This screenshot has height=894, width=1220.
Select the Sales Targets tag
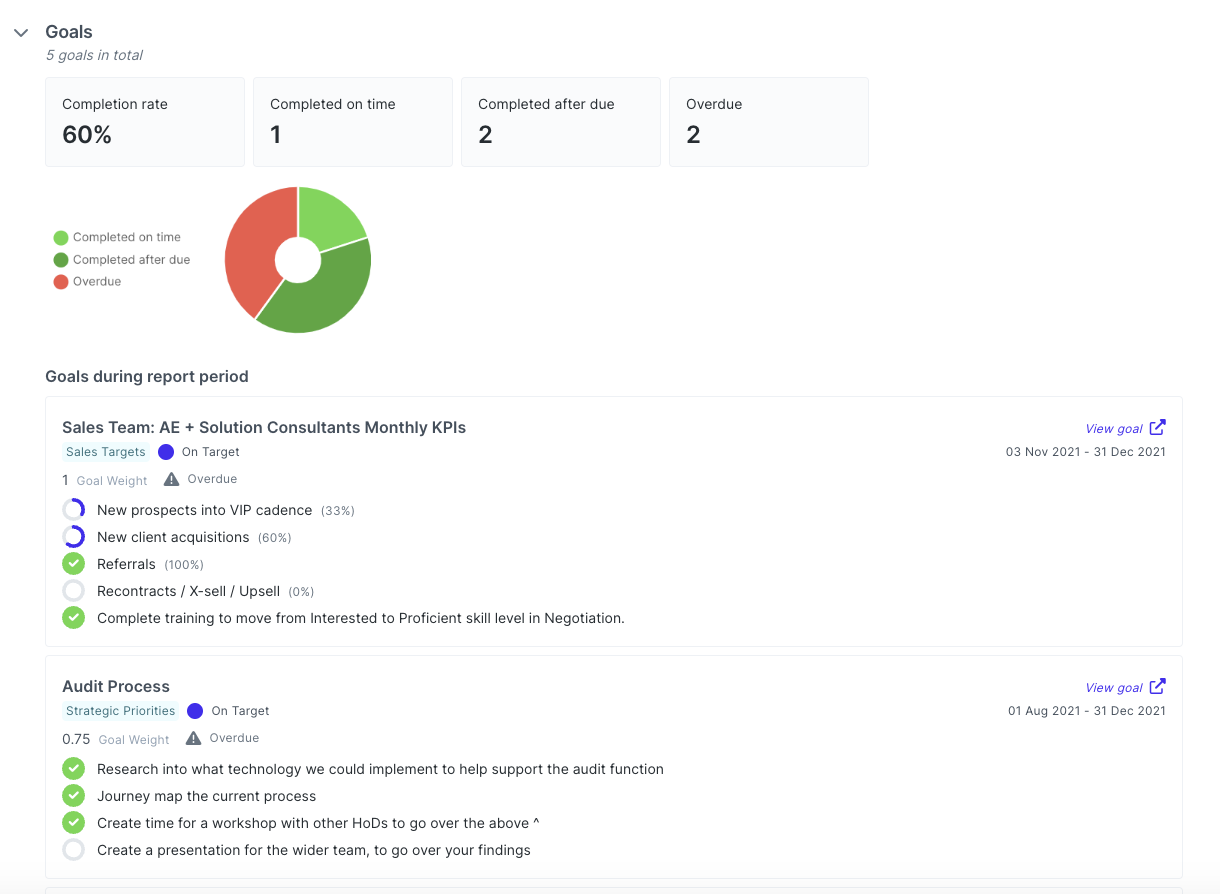point(105,452)
